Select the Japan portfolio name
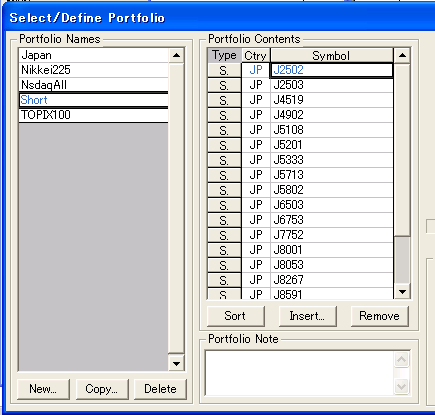 (x=94, y=55)
